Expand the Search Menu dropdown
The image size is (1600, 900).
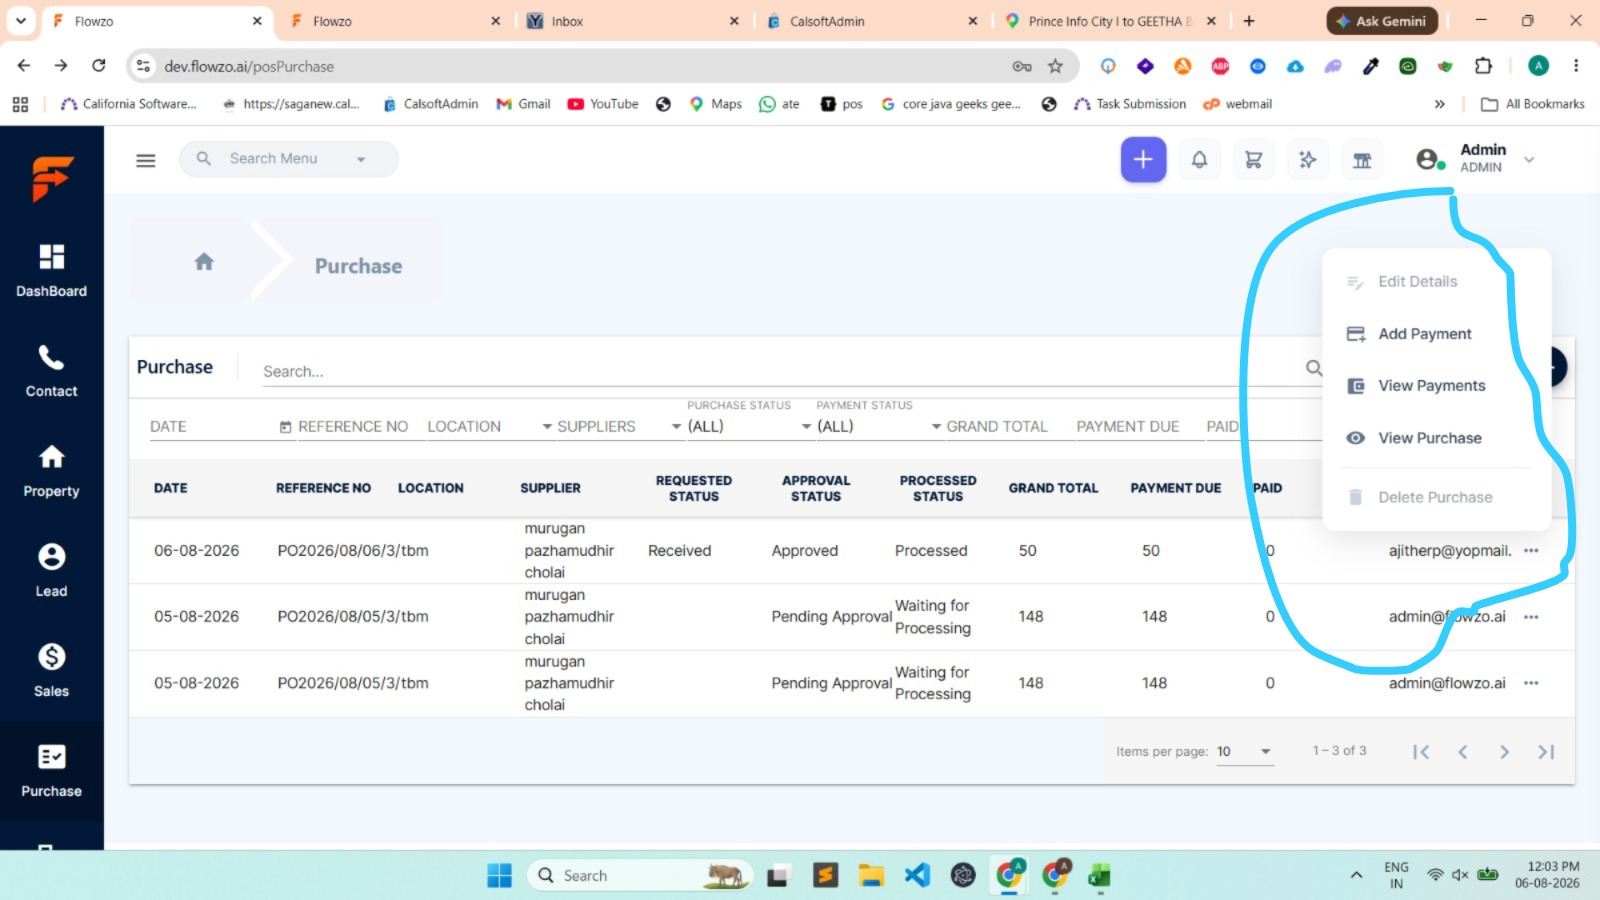[361, 160]
